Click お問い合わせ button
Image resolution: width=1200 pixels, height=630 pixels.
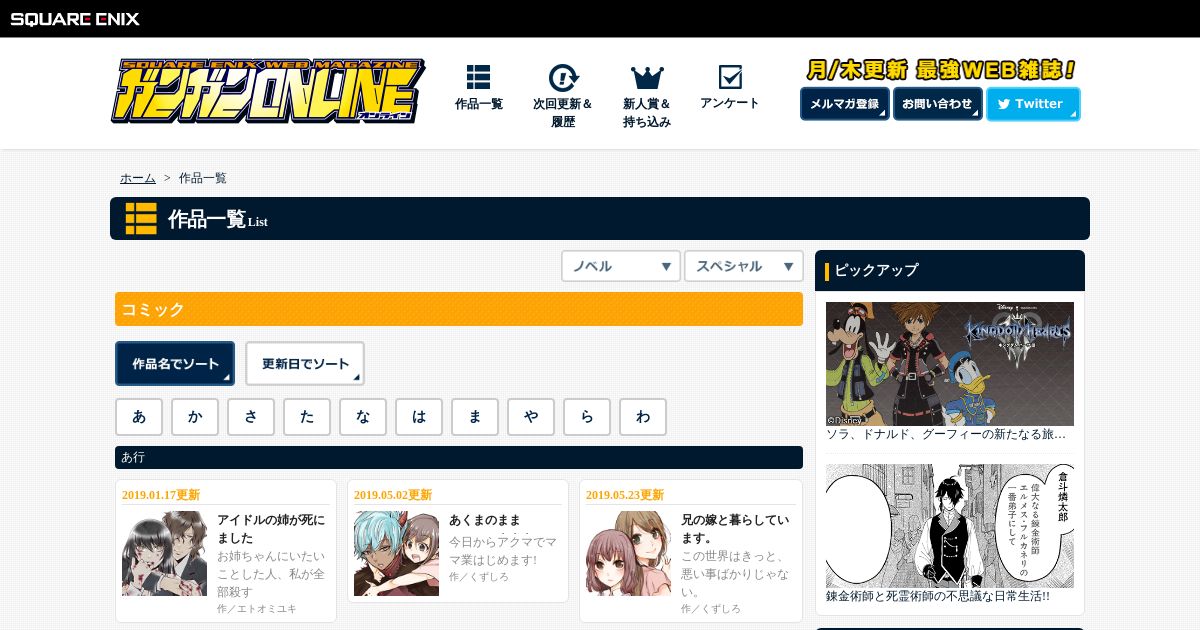point(937,104)
